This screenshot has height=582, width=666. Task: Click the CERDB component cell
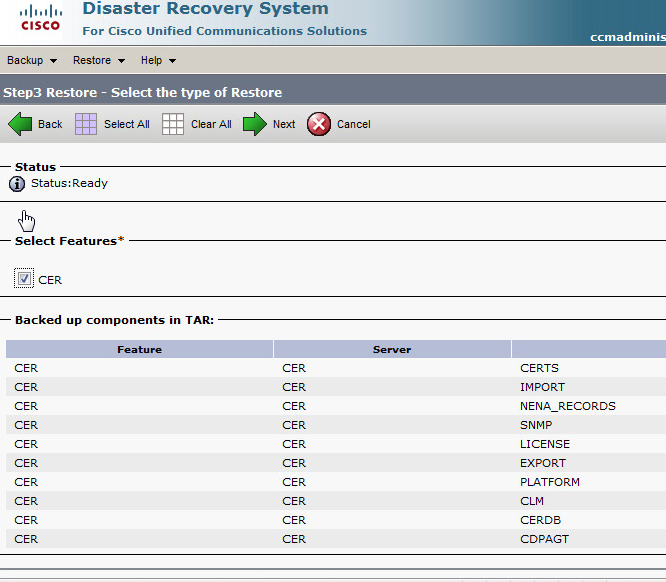(540, 520)
